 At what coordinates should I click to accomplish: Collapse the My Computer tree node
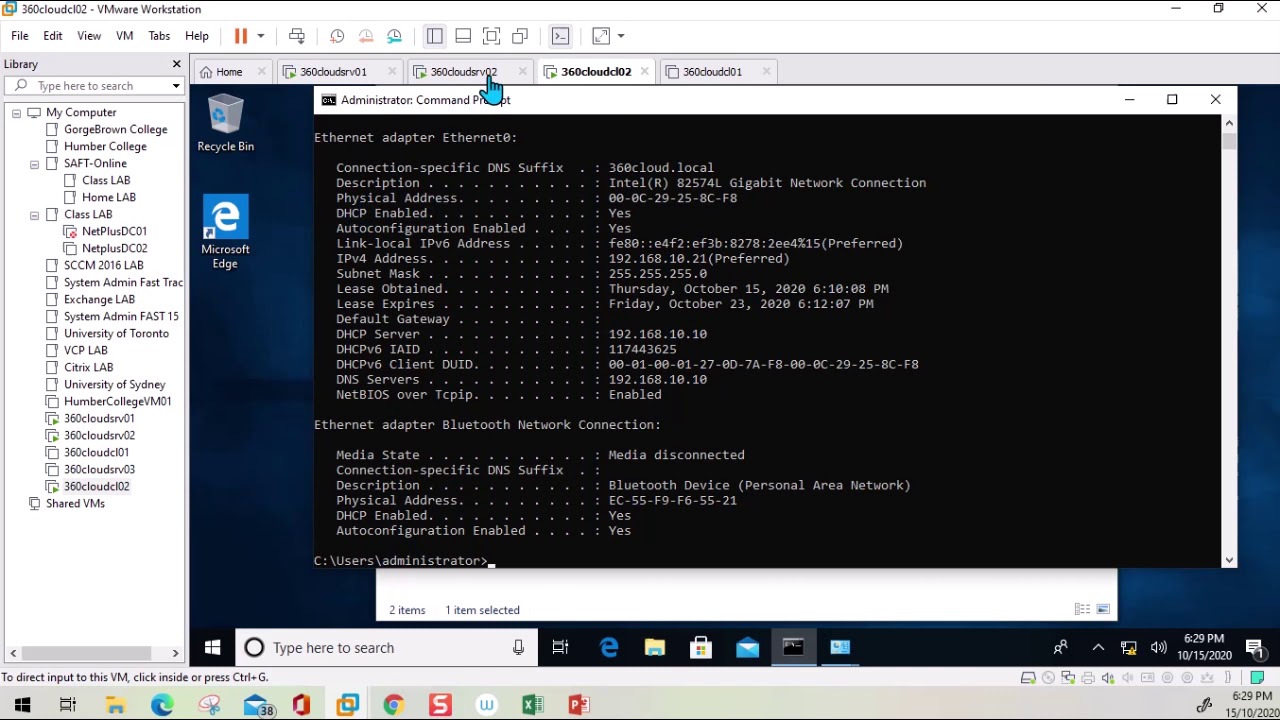tap(16, 113)
